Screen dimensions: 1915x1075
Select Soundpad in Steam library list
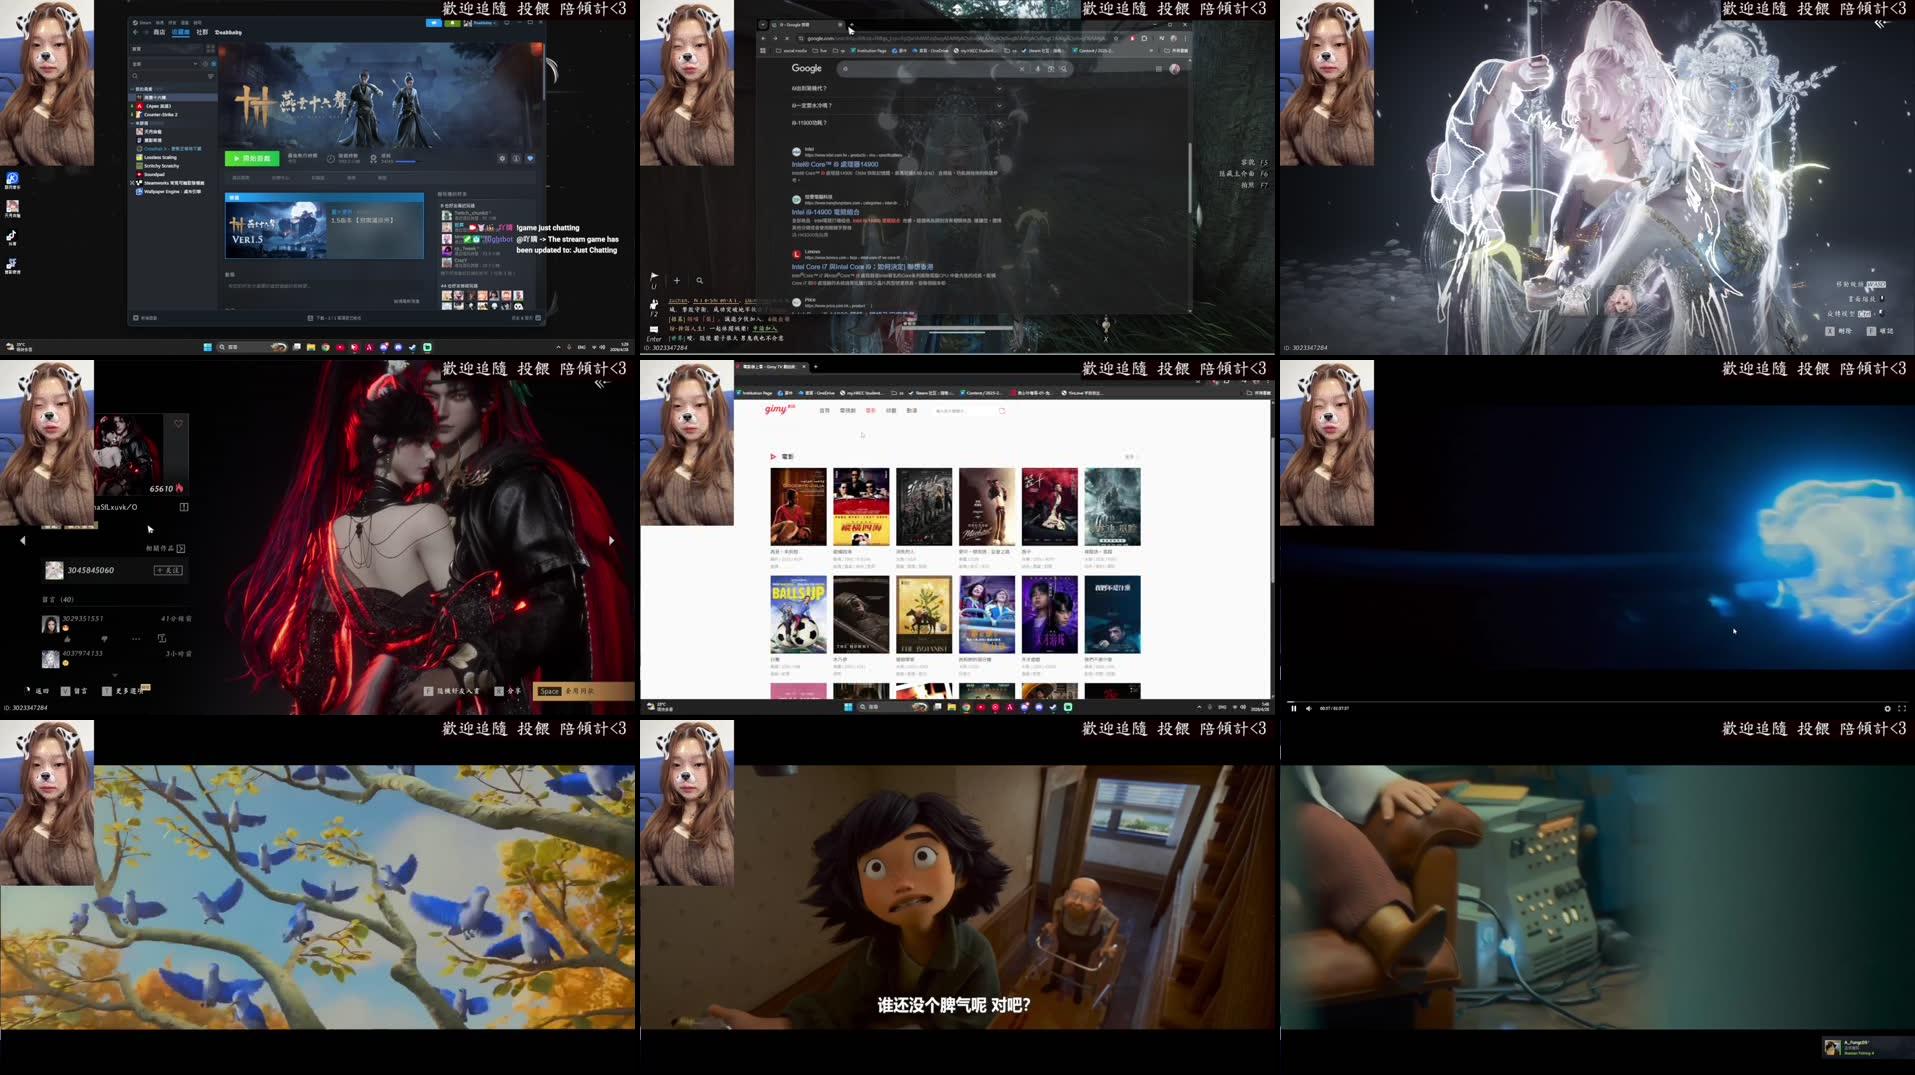click(x=154, y=174)
